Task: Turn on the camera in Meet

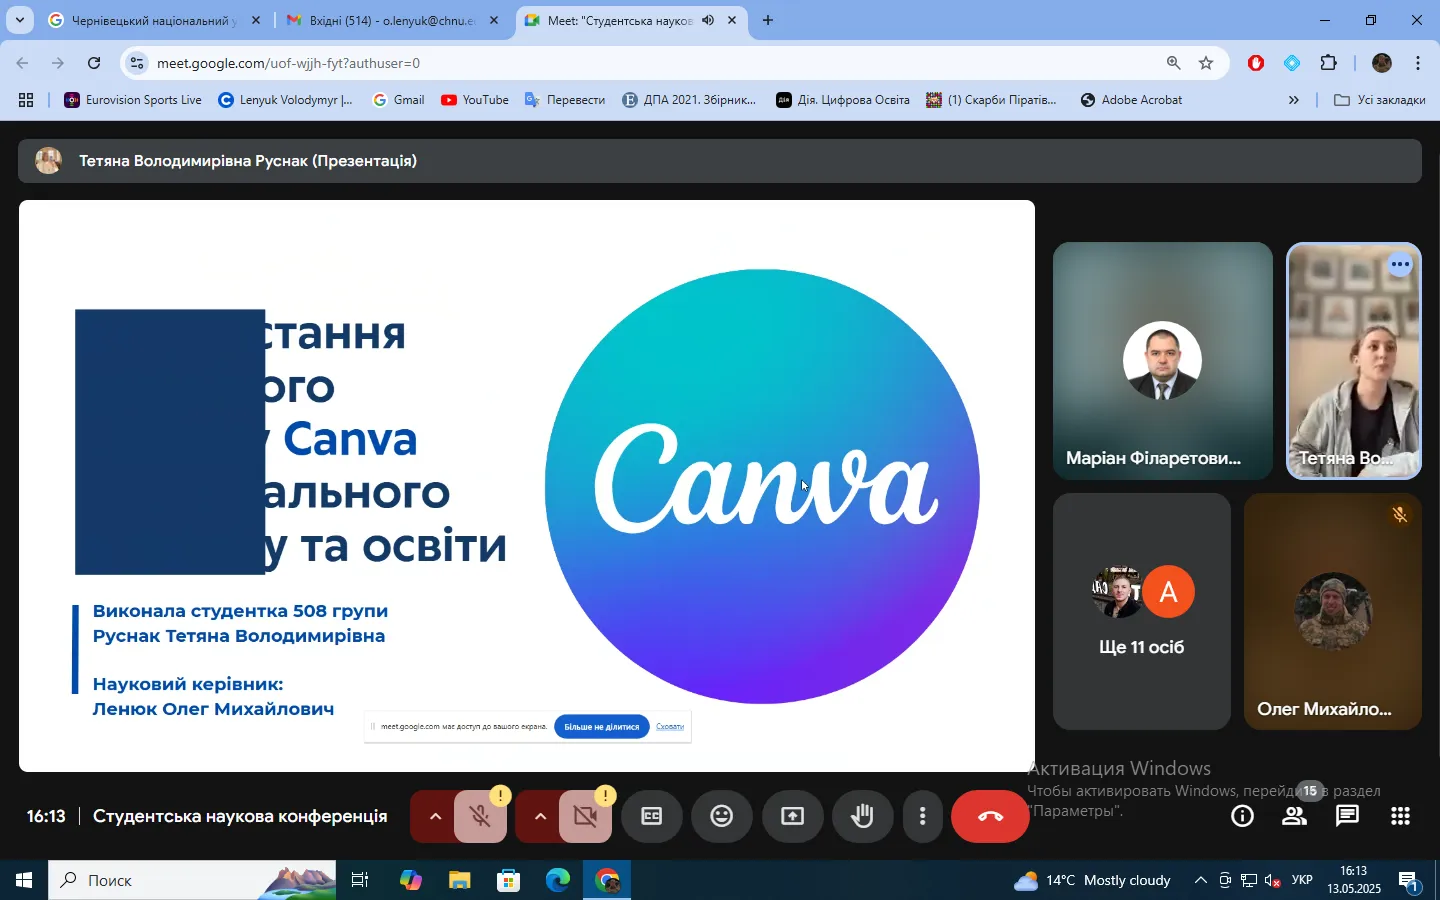Action: 585,817
